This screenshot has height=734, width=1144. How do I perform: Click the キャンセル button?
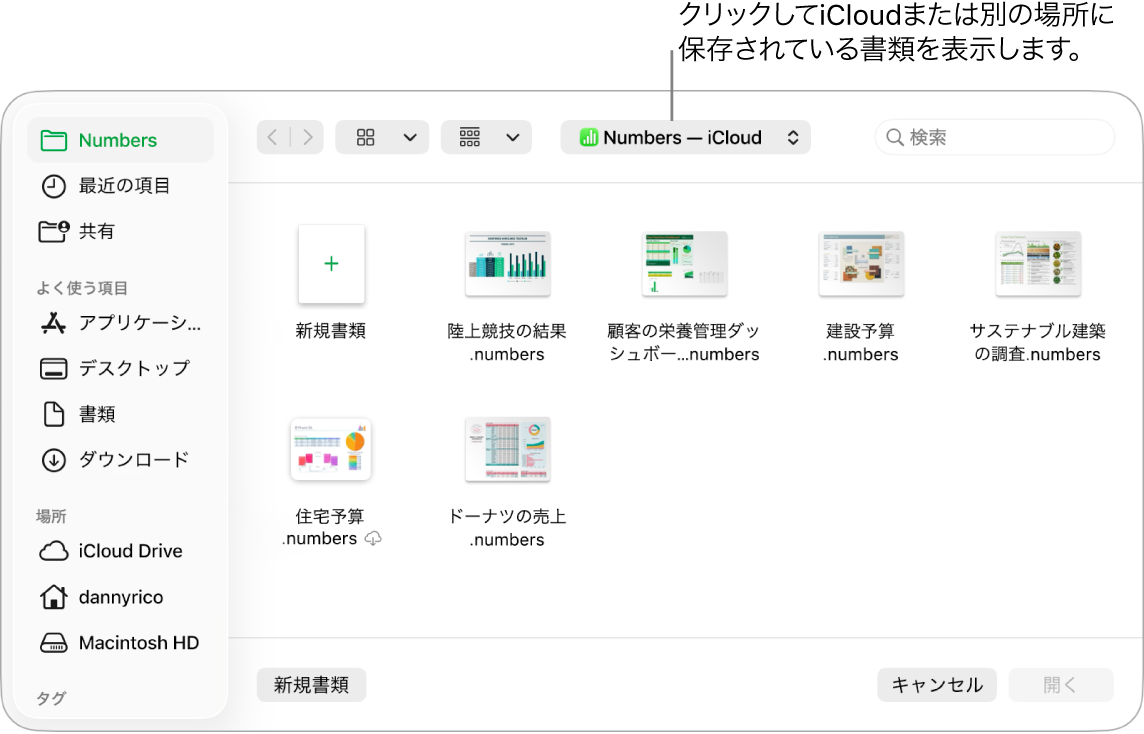(x=936, y=685)
